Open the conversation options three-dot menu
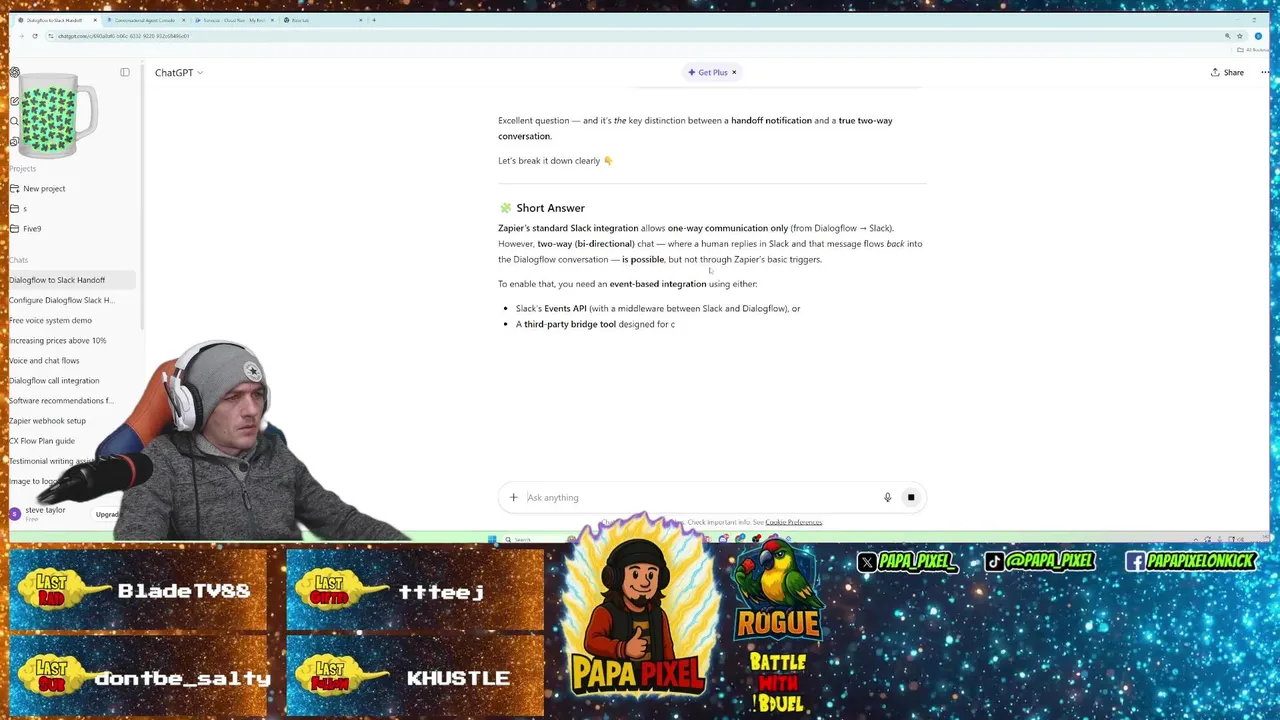1280x720 pixels. (x=1265, y=72)
